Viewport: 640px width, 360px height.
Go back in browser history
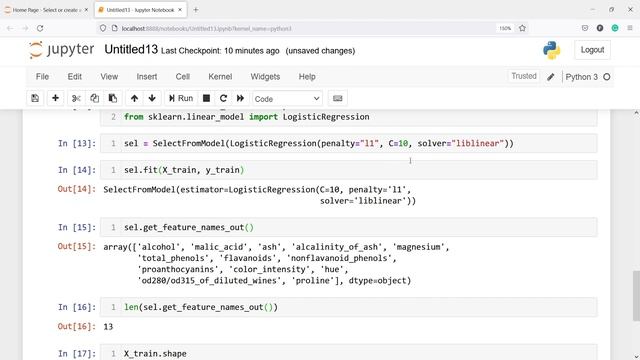coord(10,28)
